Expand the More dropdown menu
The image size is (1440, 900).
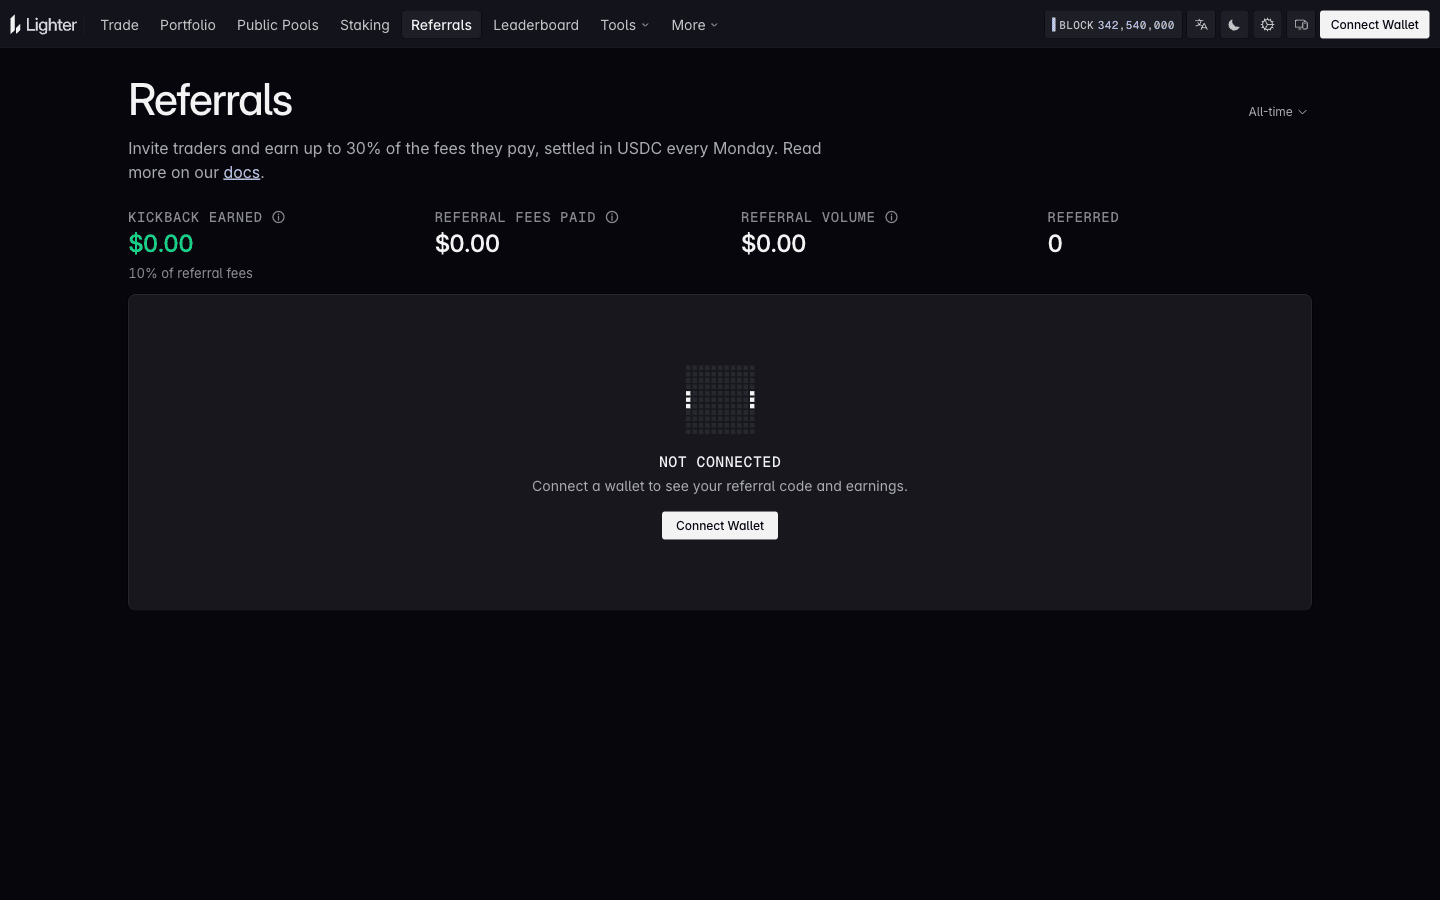[x=695, y=25]
